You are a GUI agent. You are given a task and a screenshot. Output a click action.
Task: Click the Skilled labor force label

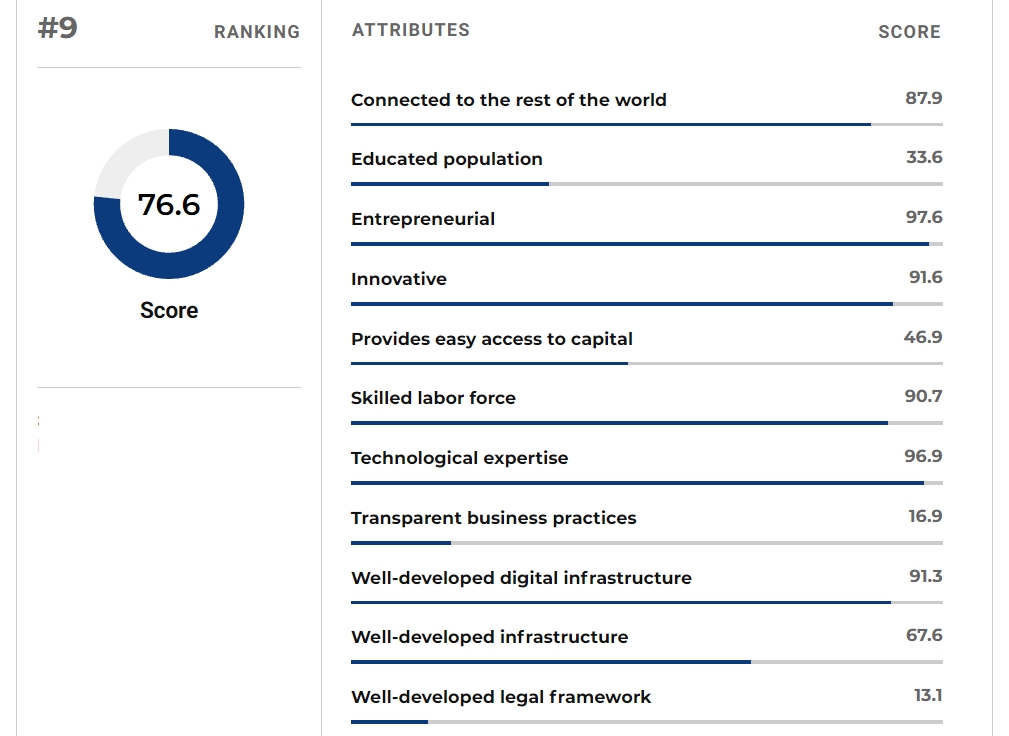(x=433, y=398)
